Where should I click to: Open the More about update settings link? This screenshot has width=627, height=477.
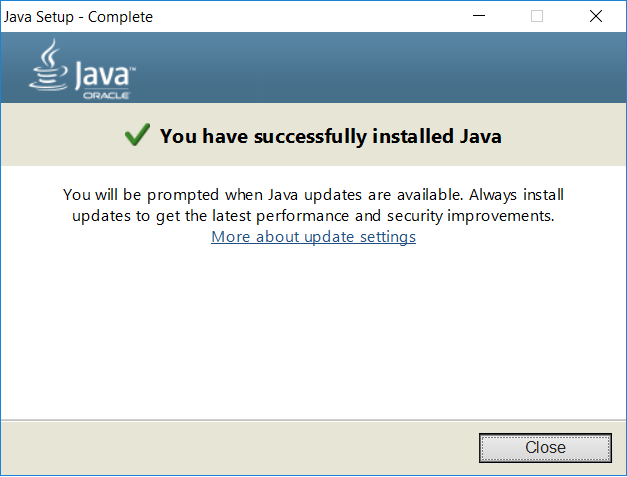point(314,237)
